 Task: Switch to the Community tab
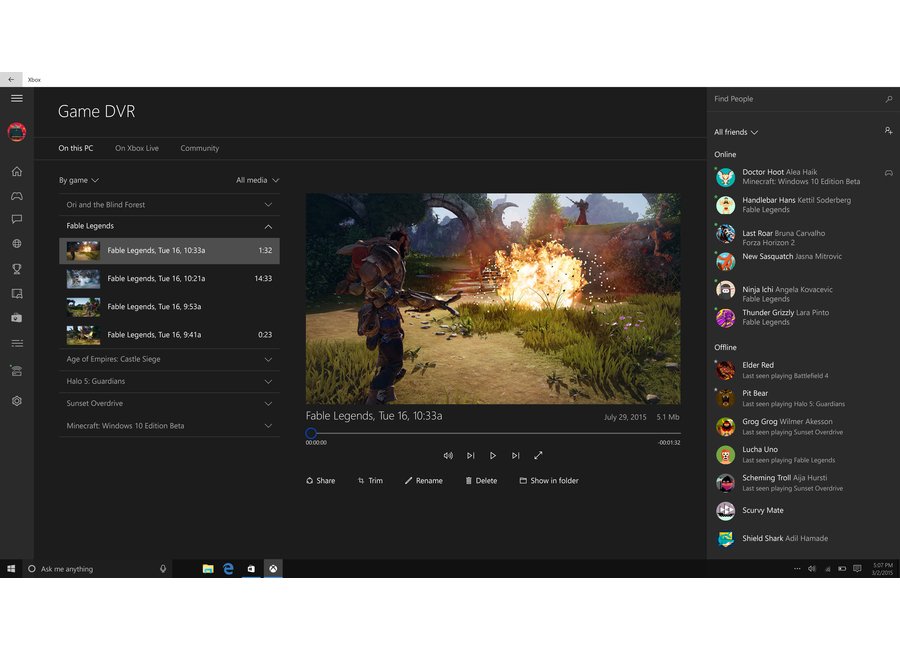coord(199,148)
